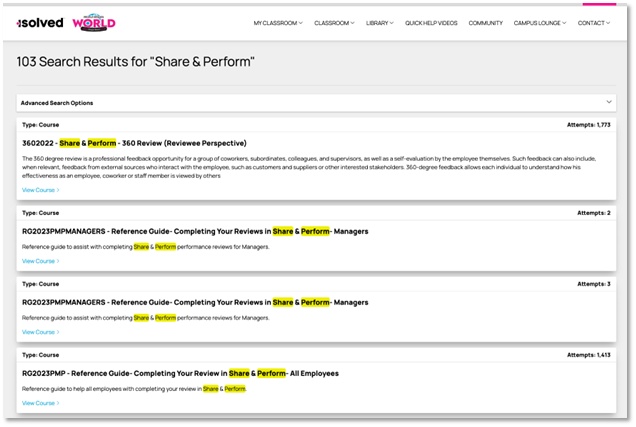Screen dimensions: 636x427
Task: Open the CLASSROOM dropdown menu
Action: (x=334, y=23)
